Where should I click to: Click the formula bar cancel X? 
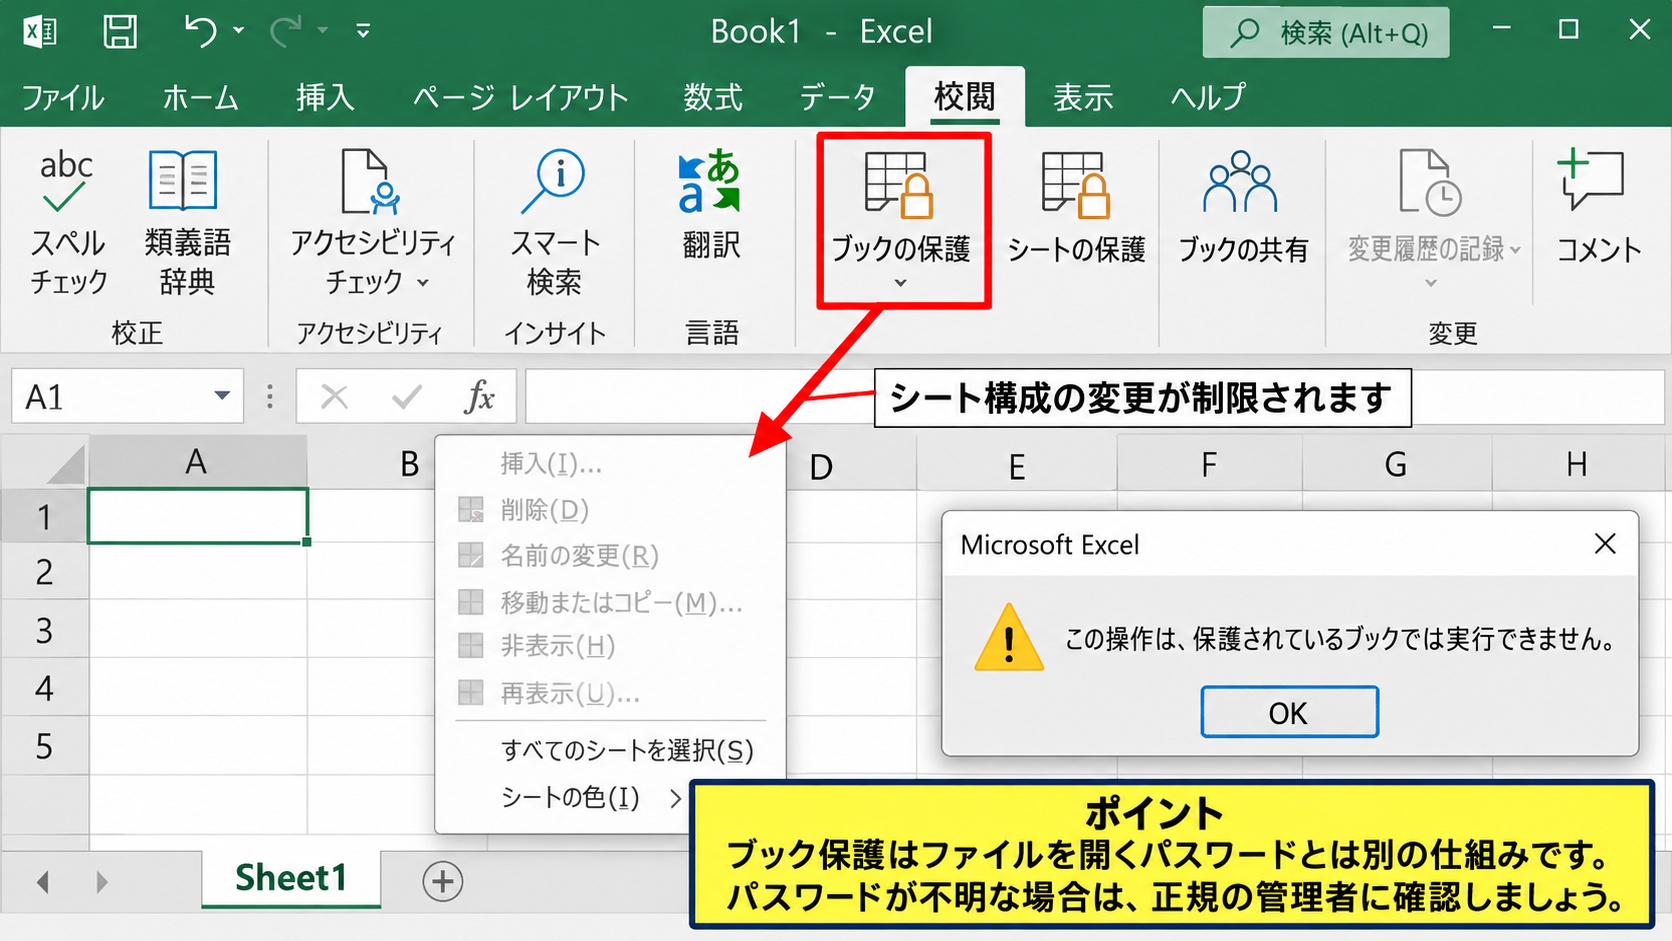point(334,397)
